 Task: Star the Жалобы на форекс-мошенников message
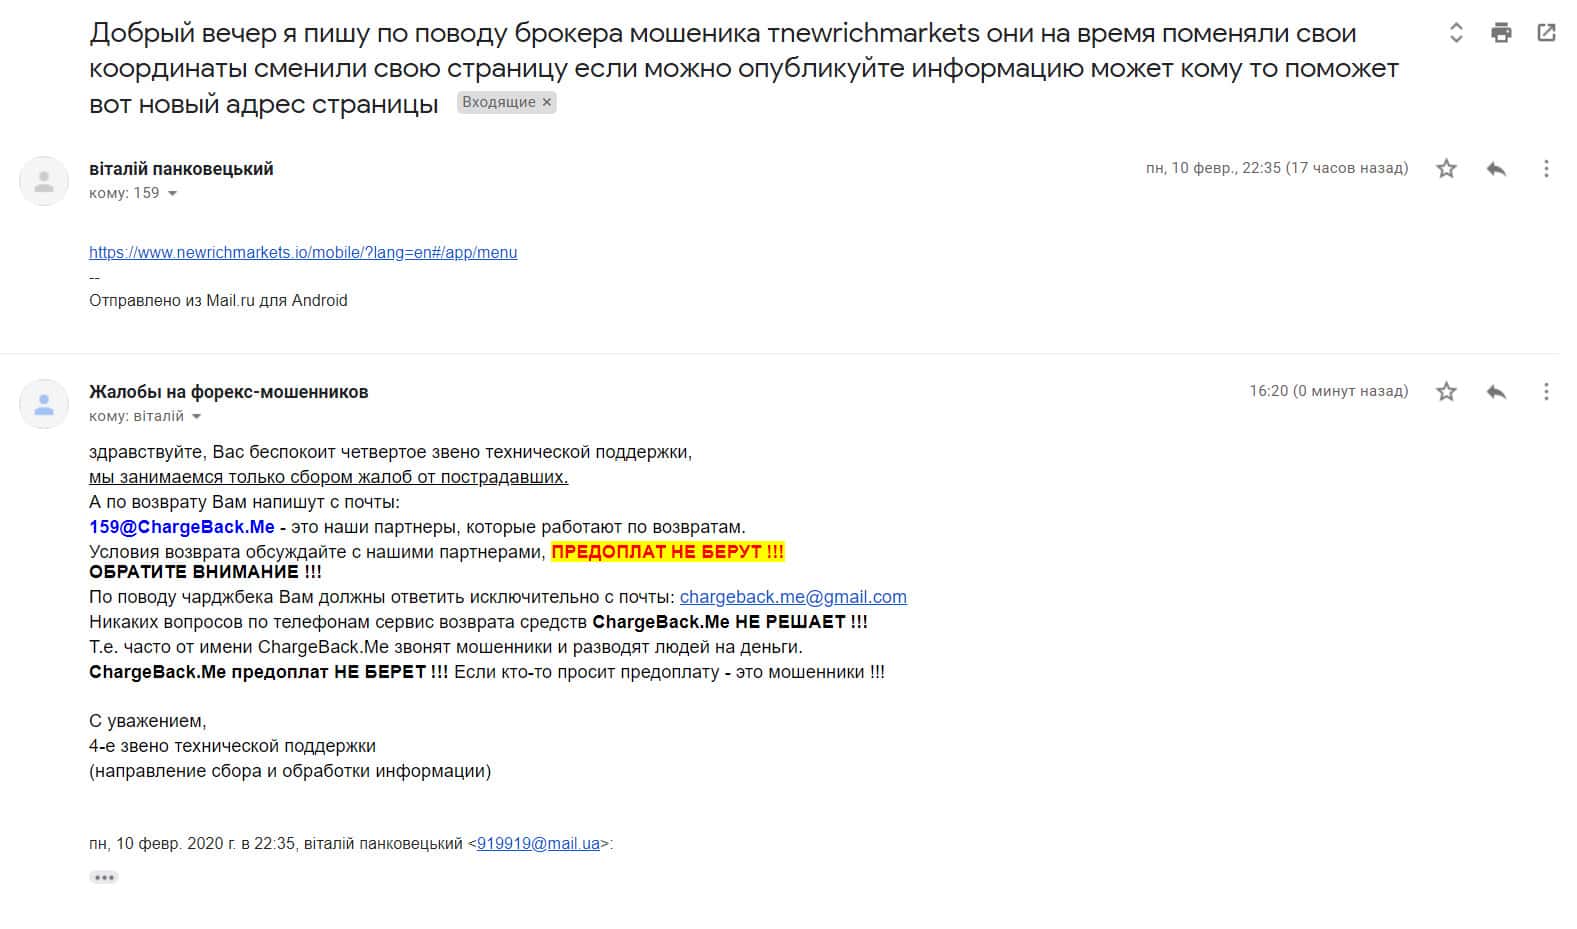(x=1446, y=392)
